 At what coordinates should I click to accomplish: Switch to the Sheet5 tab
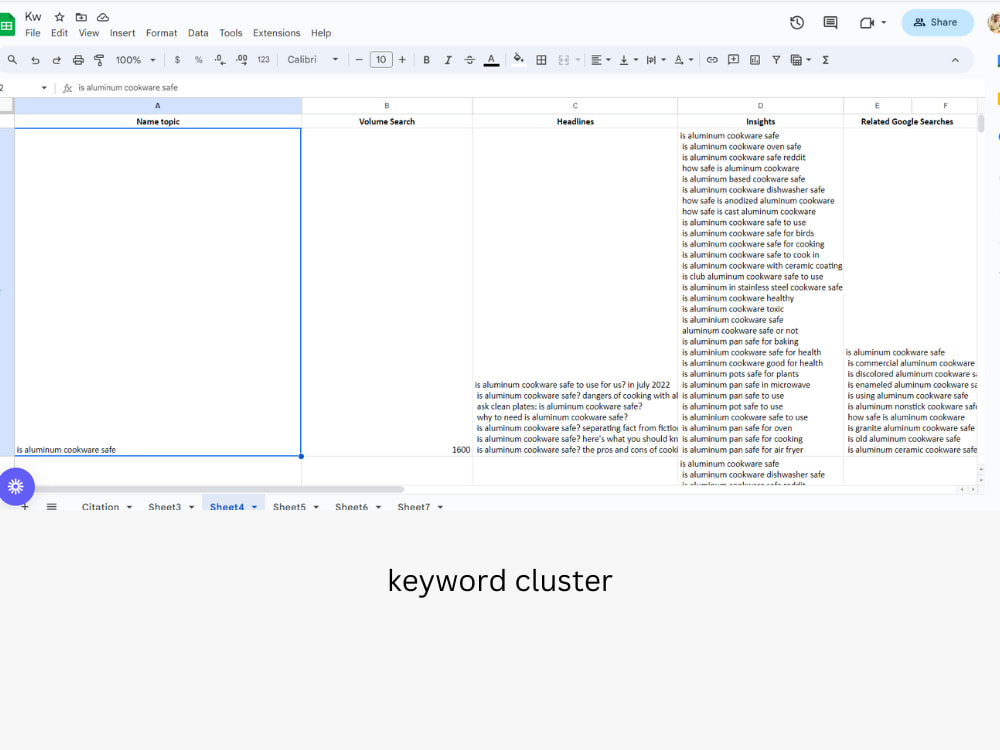[x=289, y=506]
